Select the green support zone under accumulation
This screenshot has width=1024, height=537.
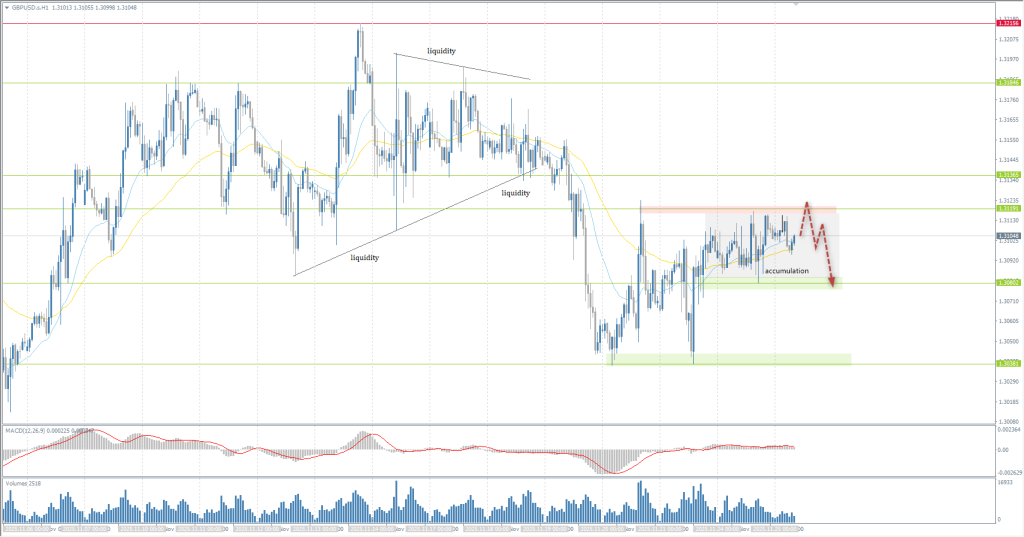point(770,284)
